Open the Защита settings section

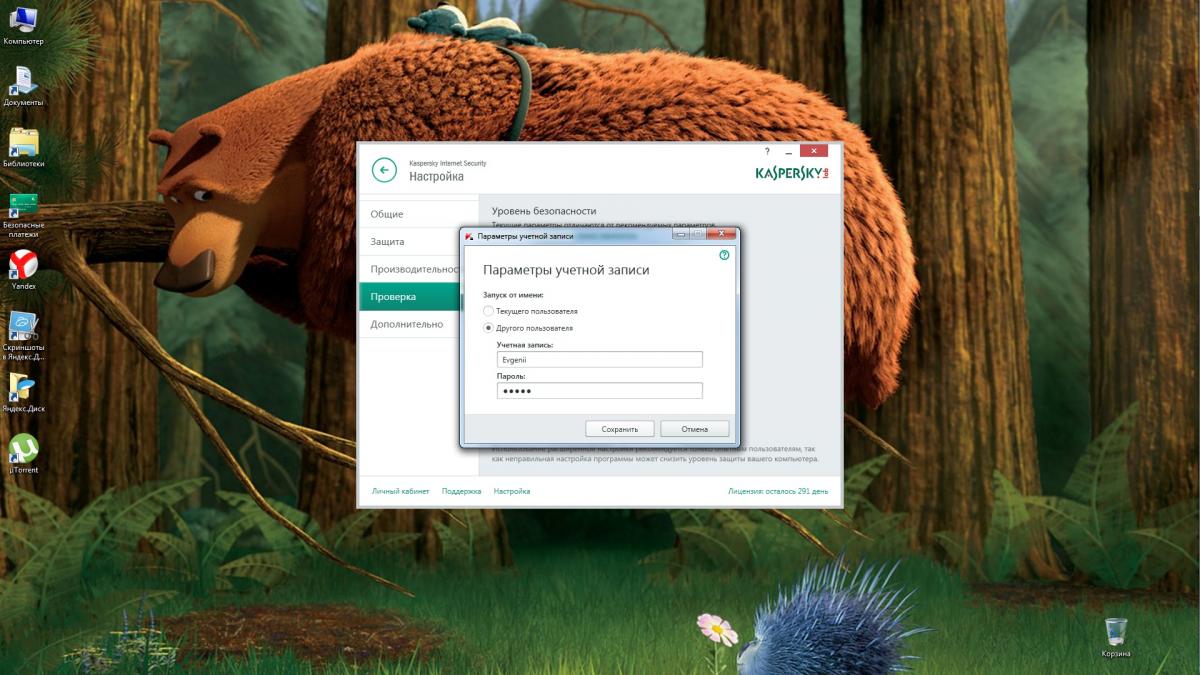click(x=418, y=242)
